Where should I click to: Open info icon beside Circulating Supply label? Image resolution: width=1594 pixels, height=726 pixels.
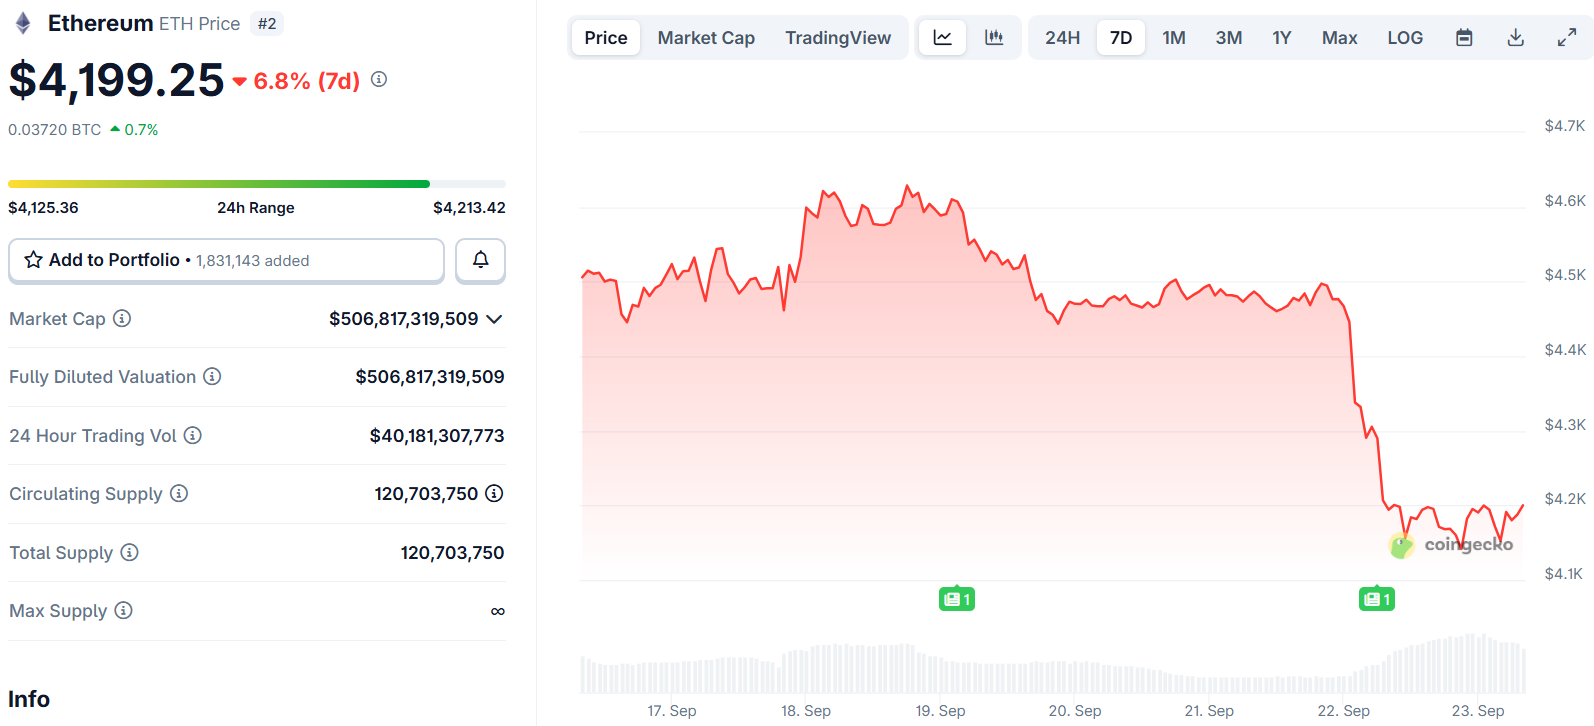179,493
